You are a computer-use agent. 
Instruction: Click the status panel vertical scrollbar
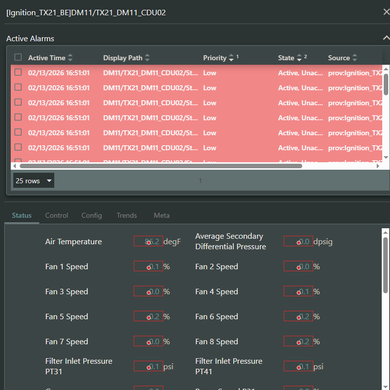point(385,265)
